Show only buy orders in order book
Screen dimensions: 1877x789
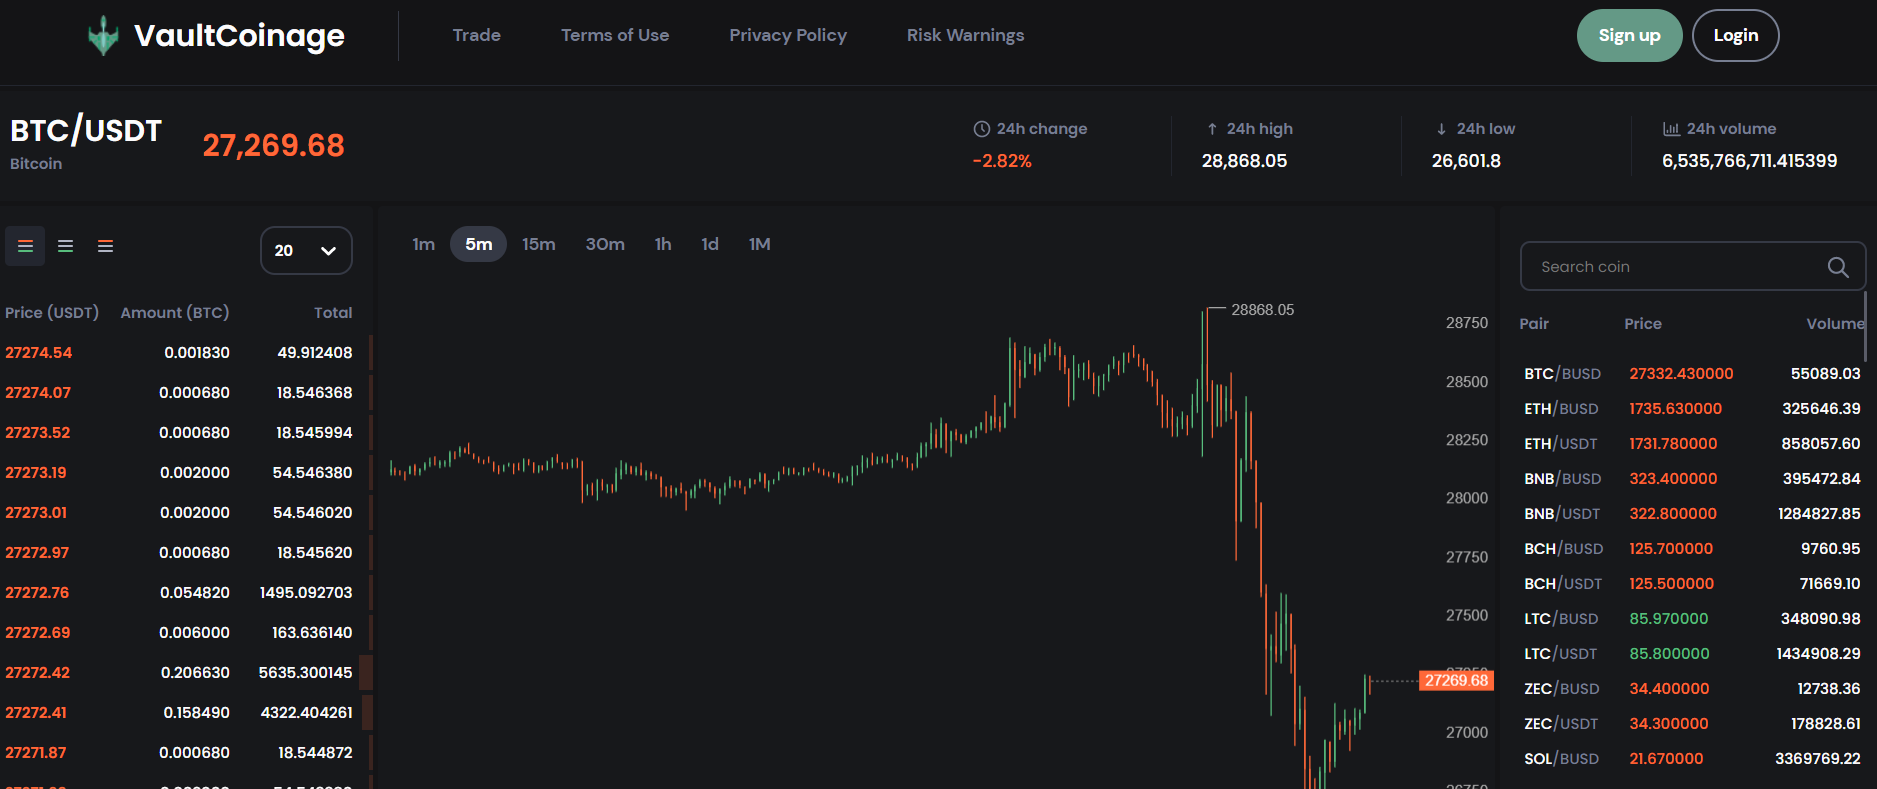pos(65,245)
